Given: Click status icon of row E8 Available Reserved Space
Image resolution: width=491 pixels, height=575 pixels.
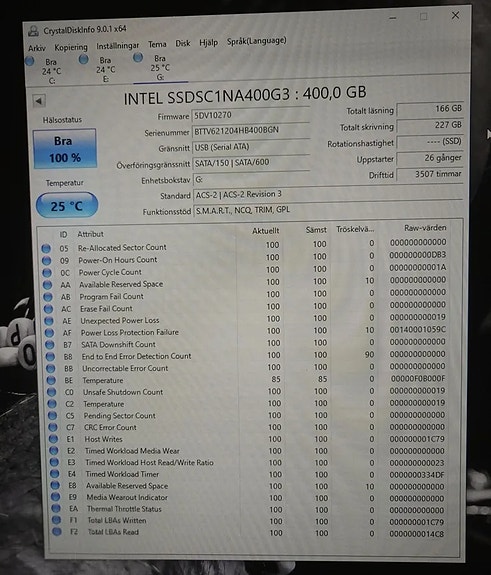Looking at the screenshot, I should tap(55, 486).
